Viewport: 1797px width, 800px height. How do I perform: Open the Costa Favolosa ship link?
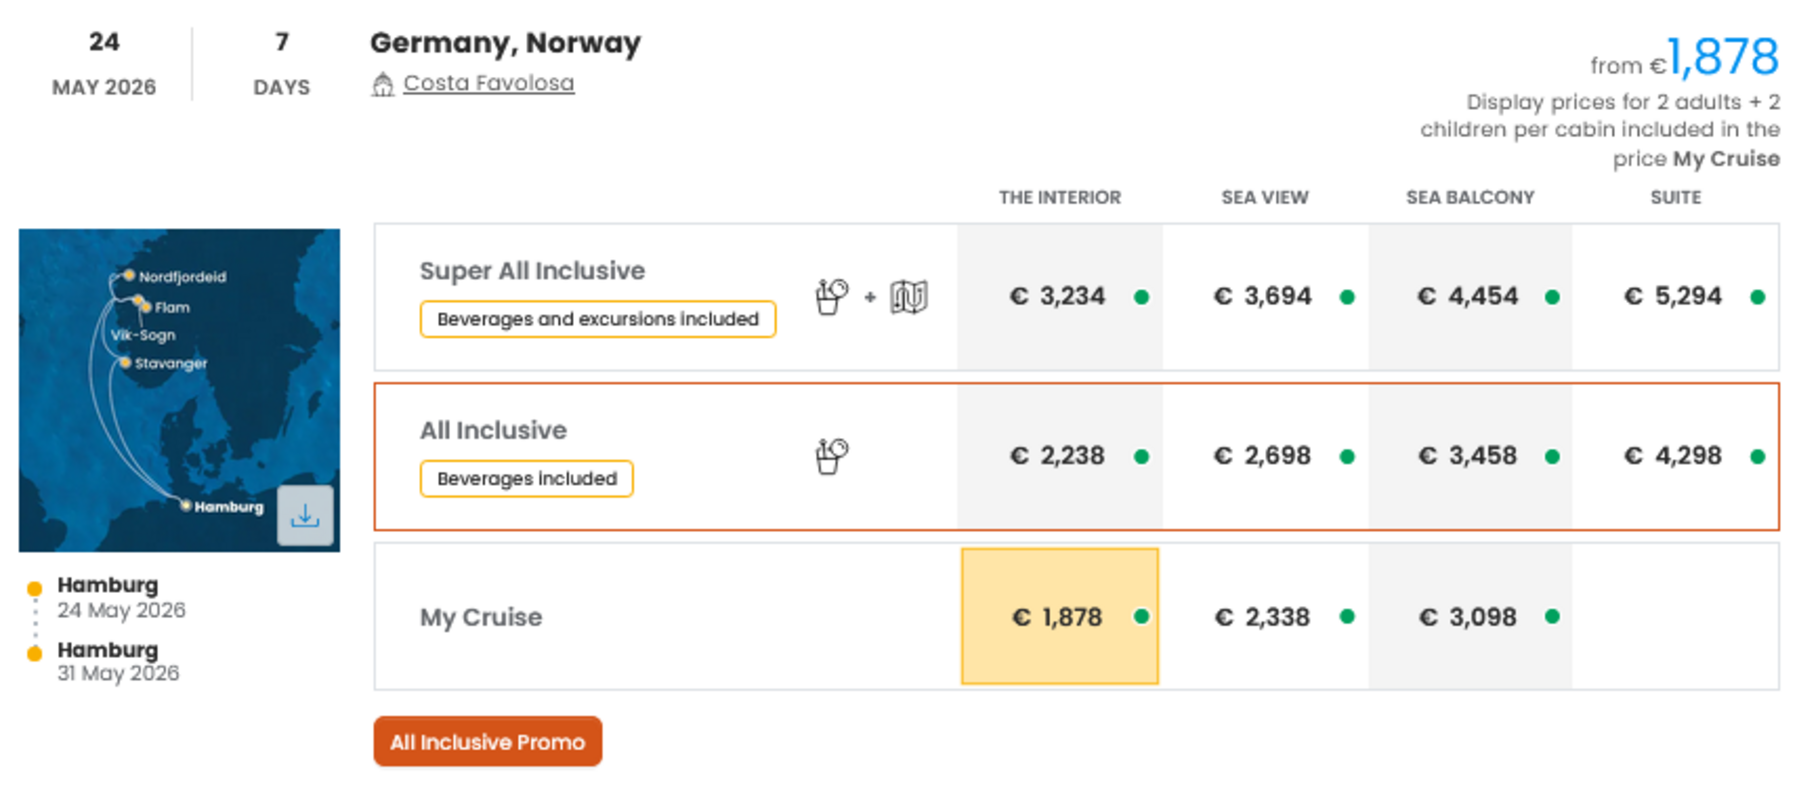[488, 83]
